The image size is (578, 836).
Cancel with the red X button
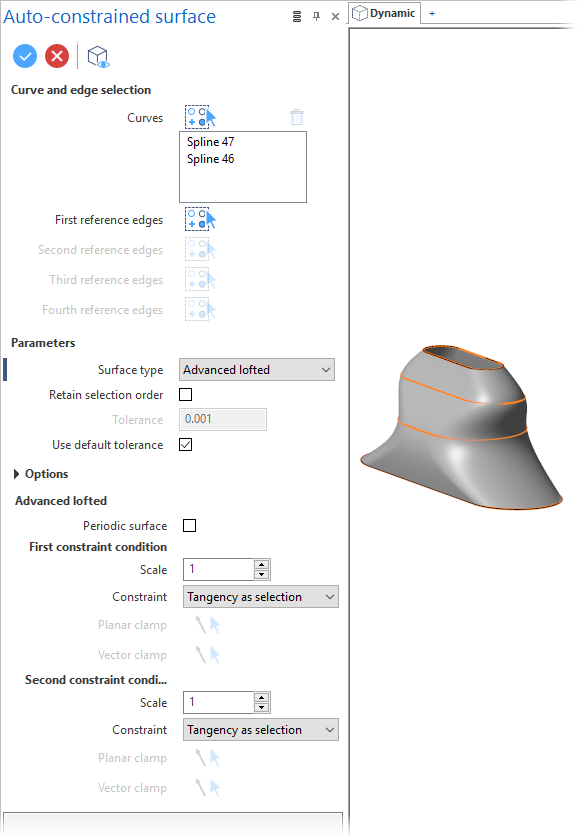pos(57,56)
